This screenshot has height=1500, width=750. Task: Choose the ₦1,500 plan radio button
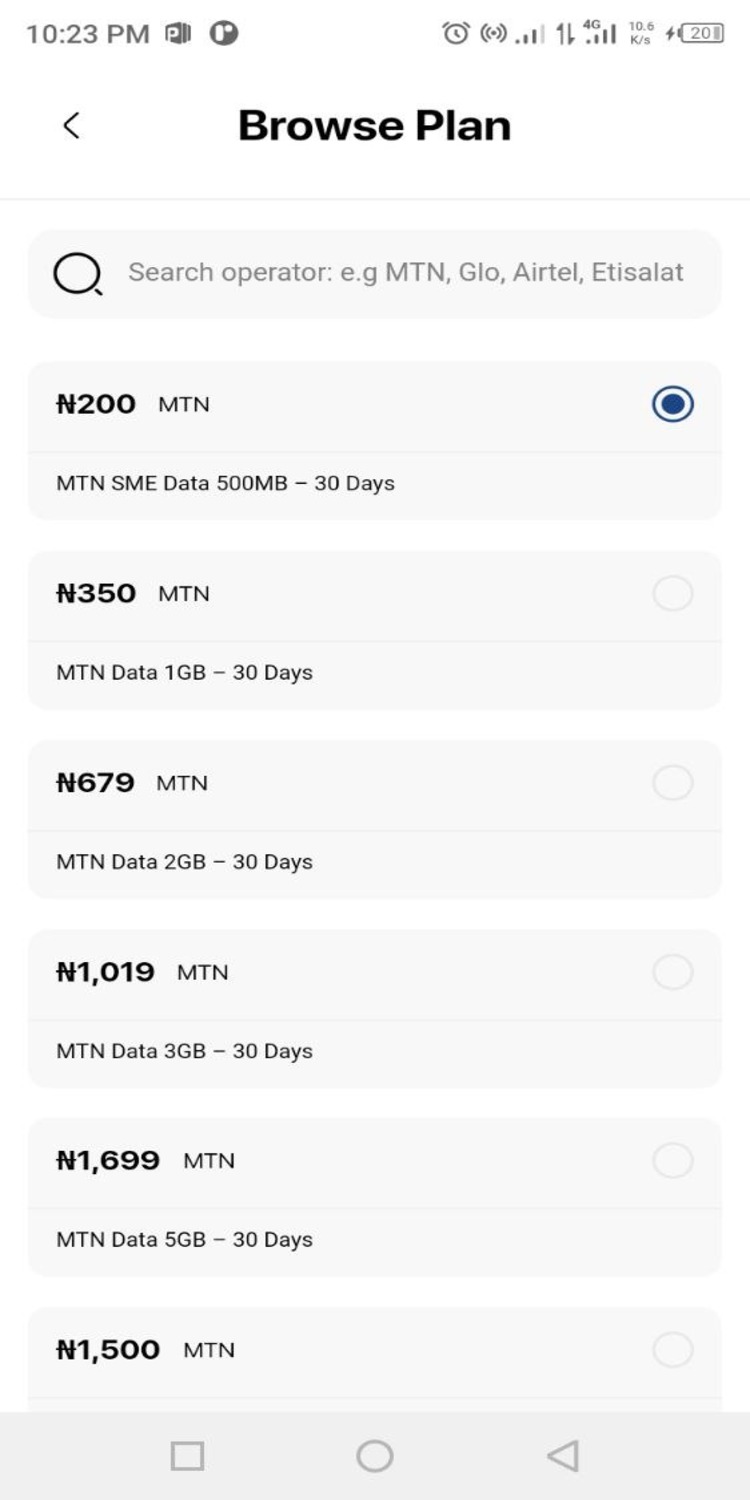(x=672, y=1350)
